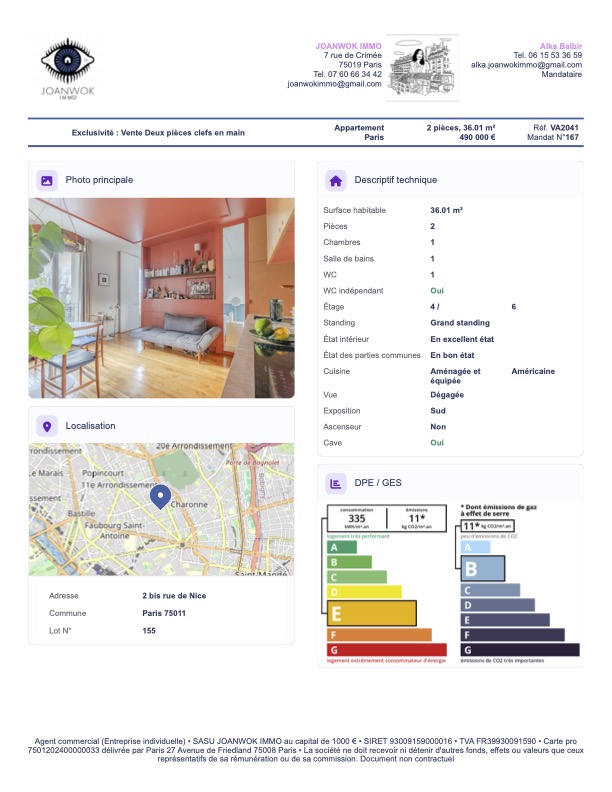Image resolution: width=612 pixels, height=792 pixels.
Task: Click the Photo principale image icon
Action: [46, 180]
